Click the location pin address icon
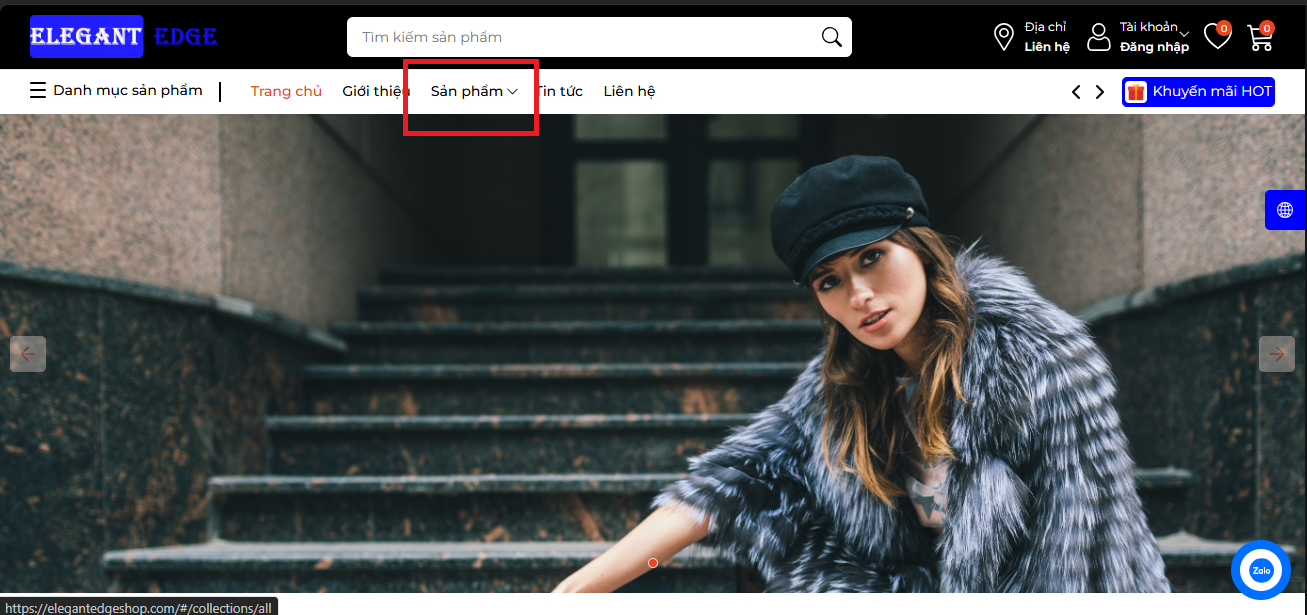The width and height of the screenshot is (1307, 615). coord(1003,37)
